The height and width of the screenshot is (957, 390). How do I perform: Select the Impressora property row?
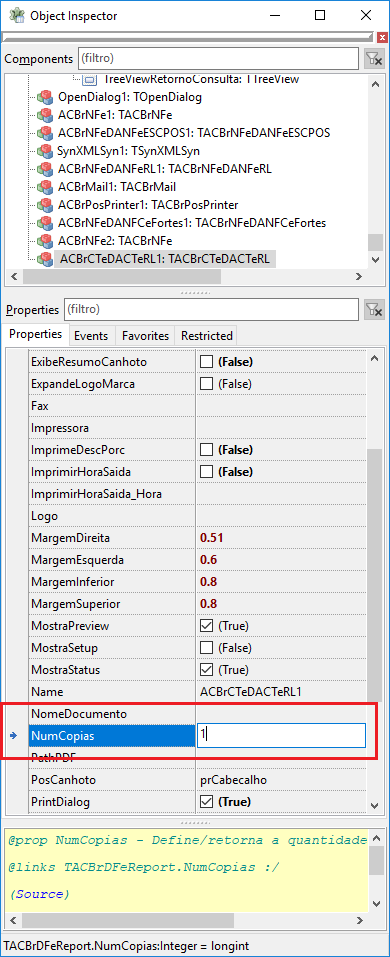pyautogui.click(x=197, y=428)
